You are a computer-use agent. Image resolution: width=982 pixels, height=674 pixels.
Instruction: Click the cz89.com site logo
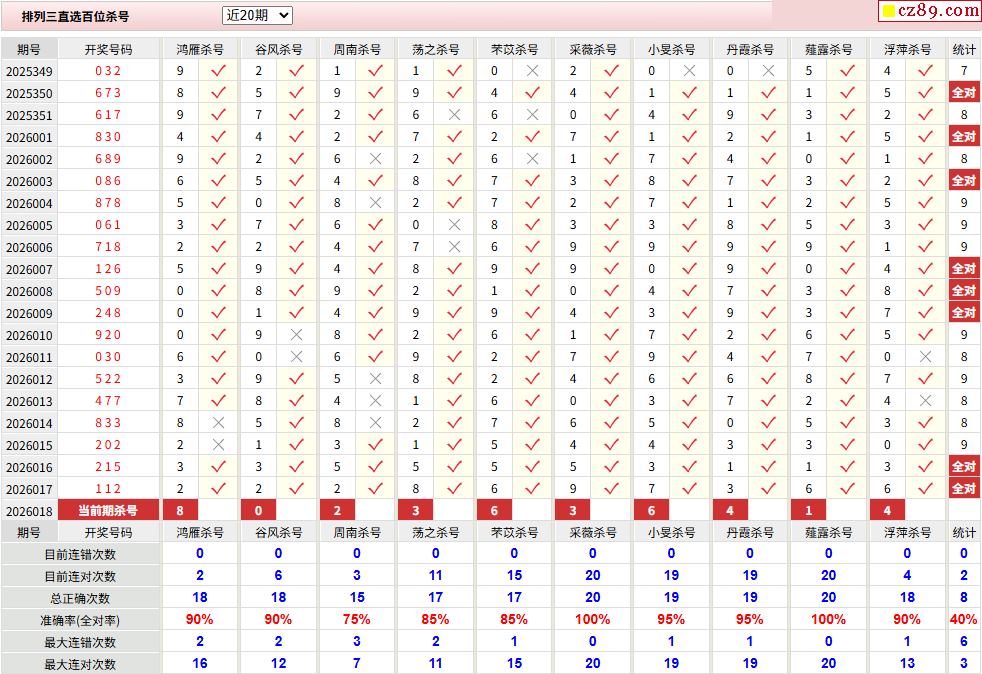930,11
